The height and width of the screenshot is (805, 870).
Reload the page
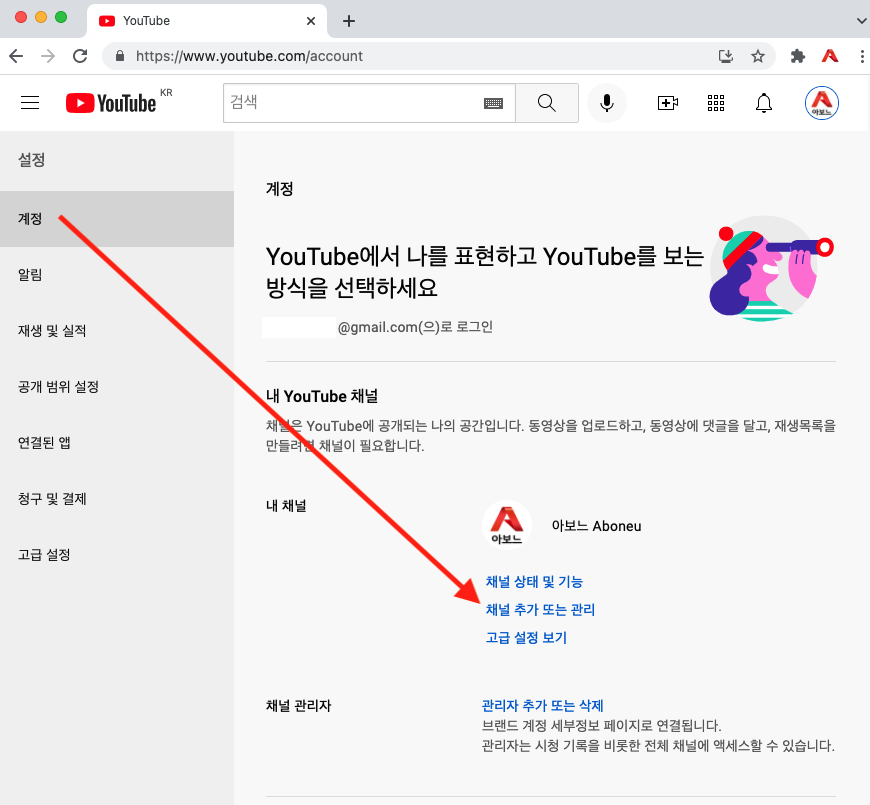tap(80, 55)
